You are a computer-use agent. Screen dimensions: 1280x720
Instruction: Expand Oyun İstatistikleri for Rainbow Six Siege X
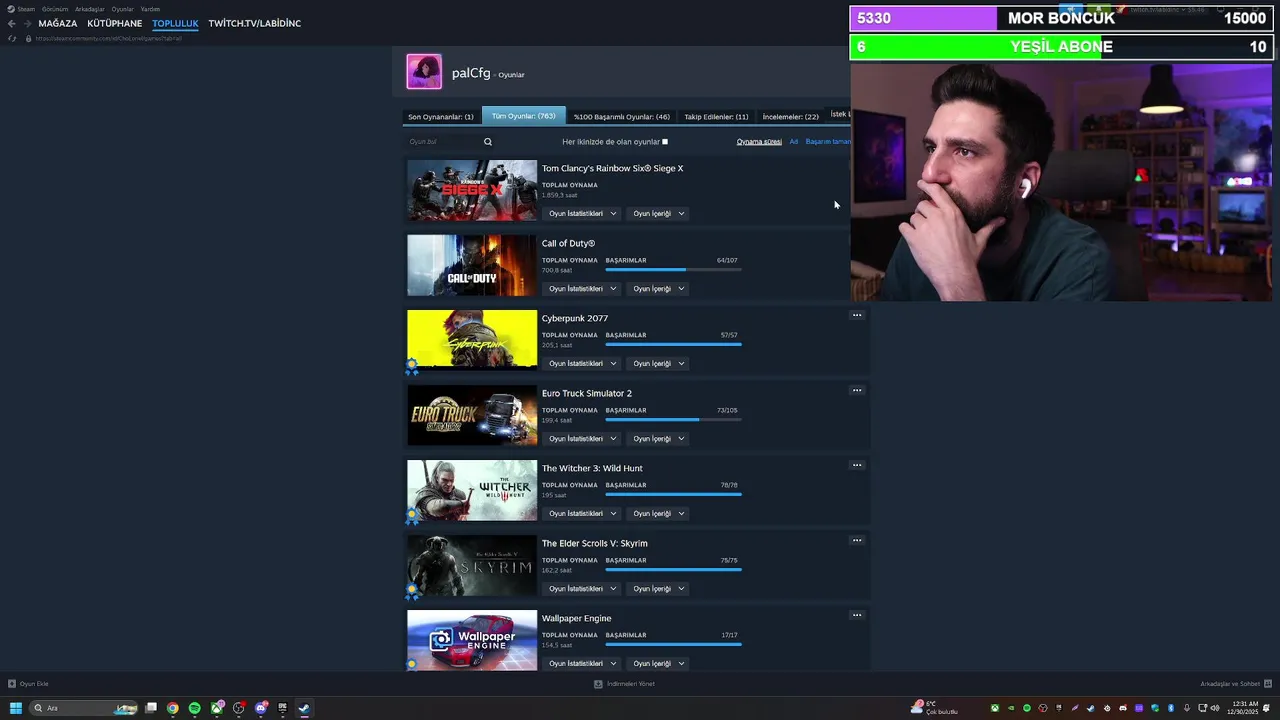(582, 213)
